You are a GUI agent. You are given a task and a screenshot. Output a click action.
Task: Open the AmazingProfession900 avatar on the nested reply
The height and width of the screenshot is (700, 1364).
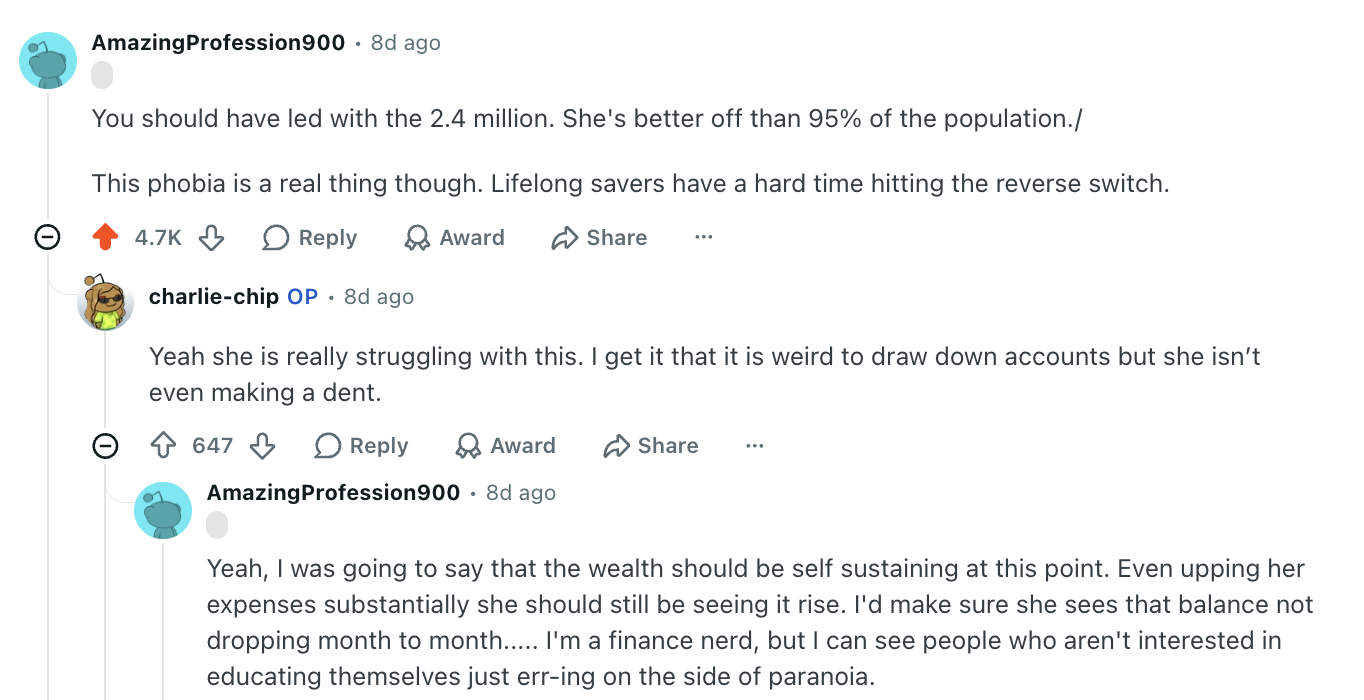163,510
